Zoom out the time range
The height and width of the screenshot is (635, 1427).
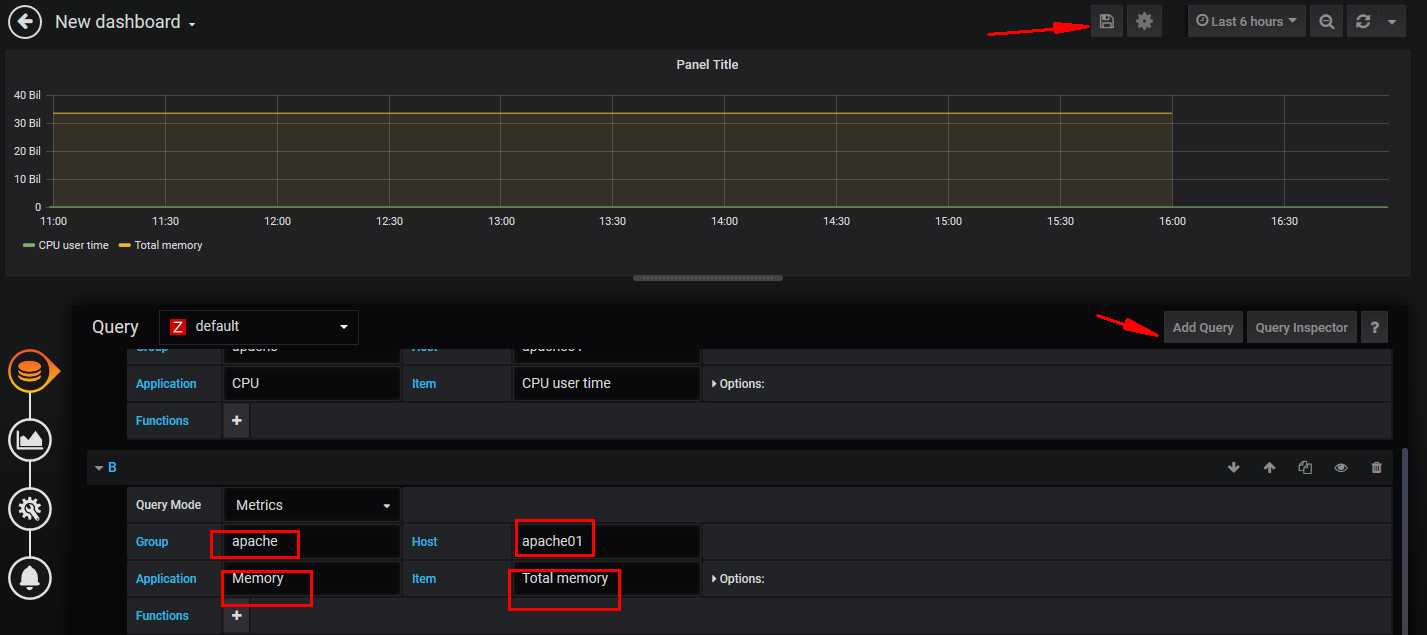click(x=1326, y=21)
